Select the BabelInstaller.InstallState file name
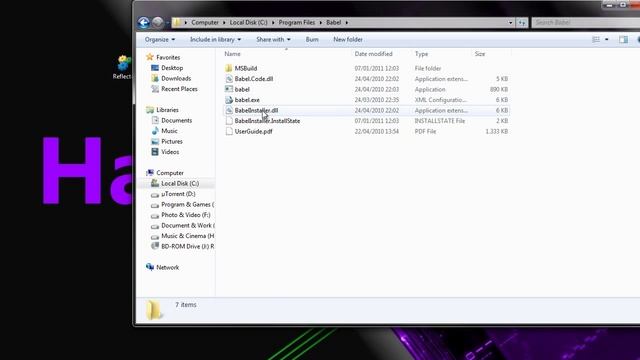The height and width of the screenshot is (360, 640). pos(267,121)
